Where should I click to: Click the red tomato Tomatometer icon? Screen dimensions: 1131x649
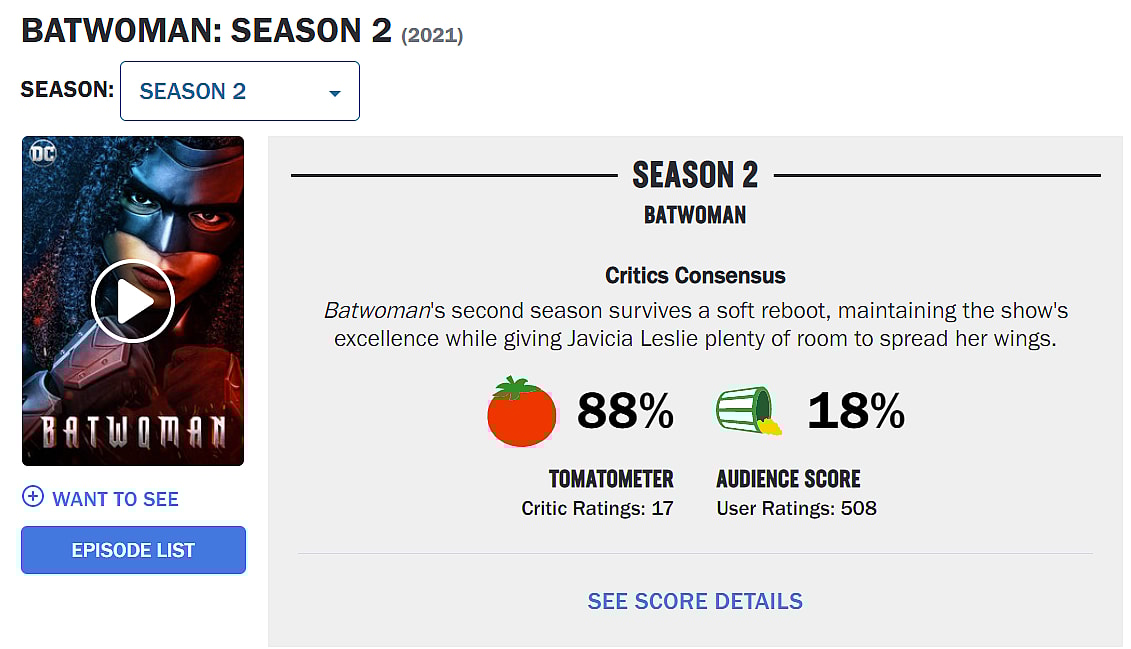click(521, 412)
